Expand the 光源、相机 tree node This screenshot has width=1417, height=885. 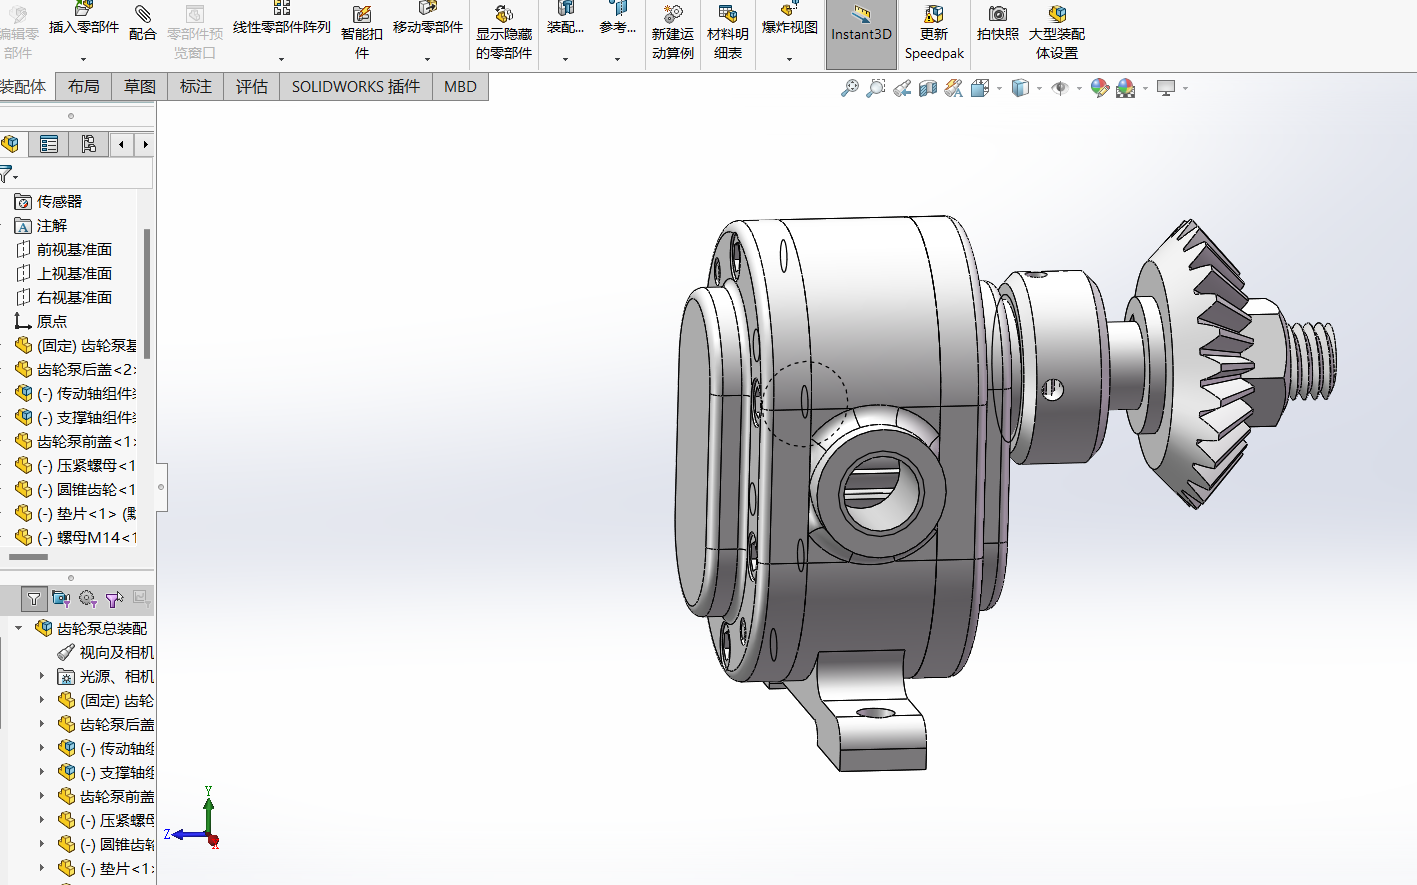point(42,677)
